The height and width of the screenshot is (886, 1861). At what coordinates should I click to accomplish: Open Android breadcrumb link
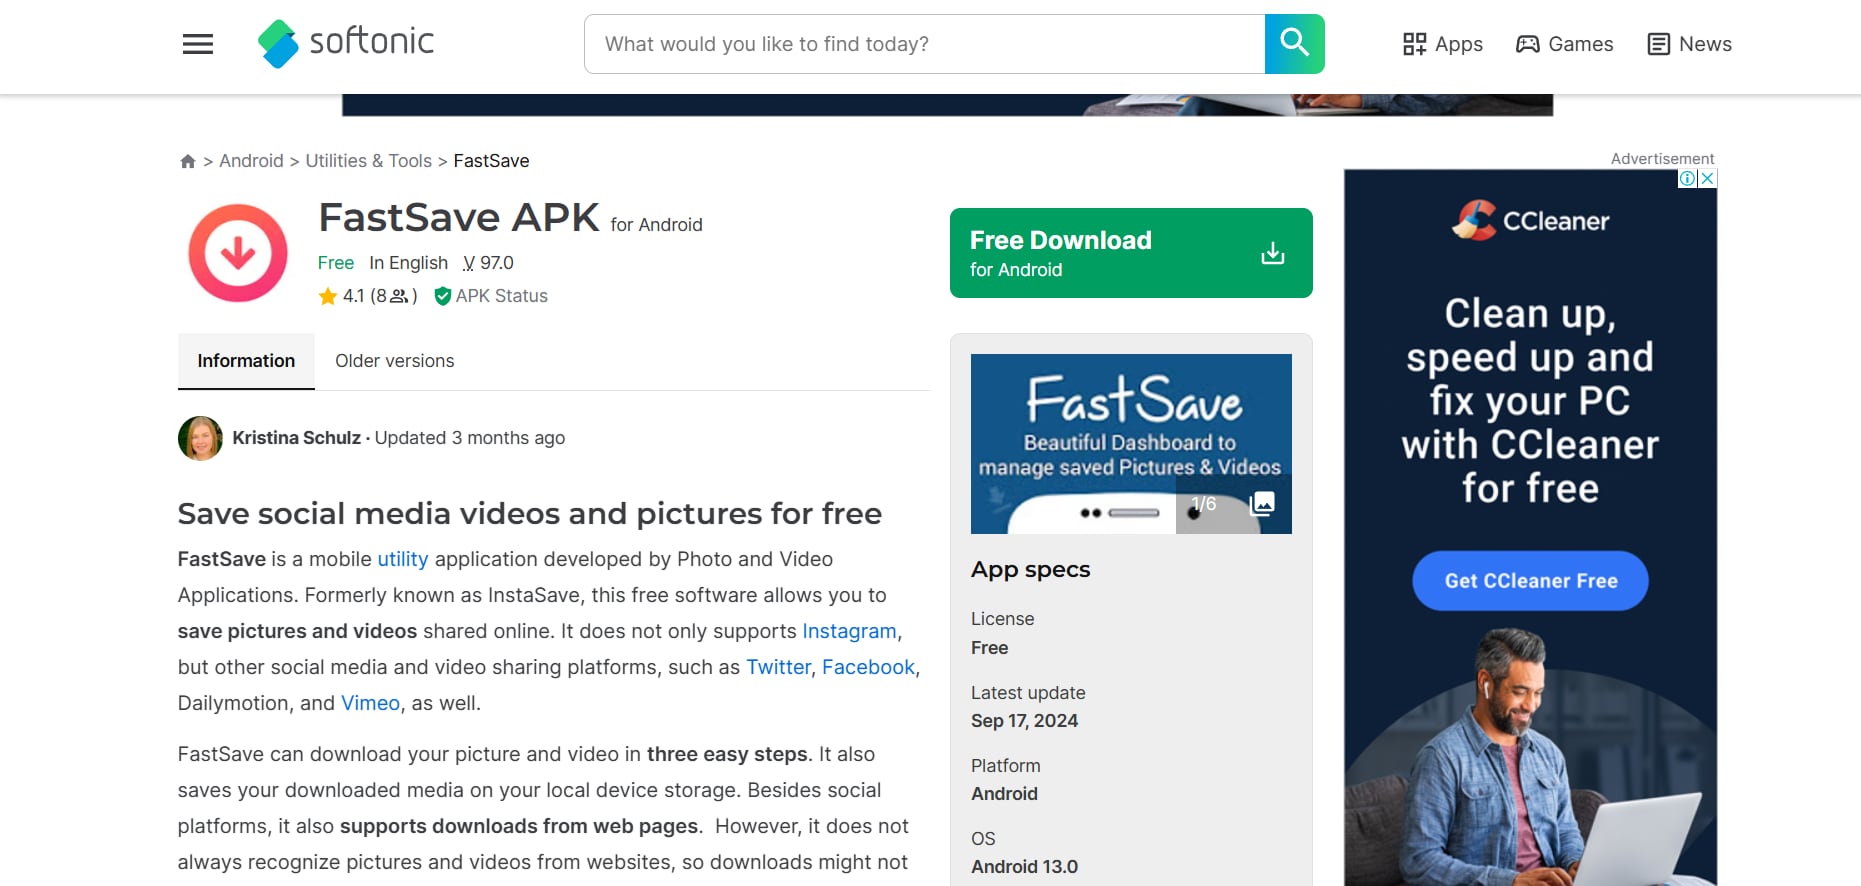pos(251,161)
